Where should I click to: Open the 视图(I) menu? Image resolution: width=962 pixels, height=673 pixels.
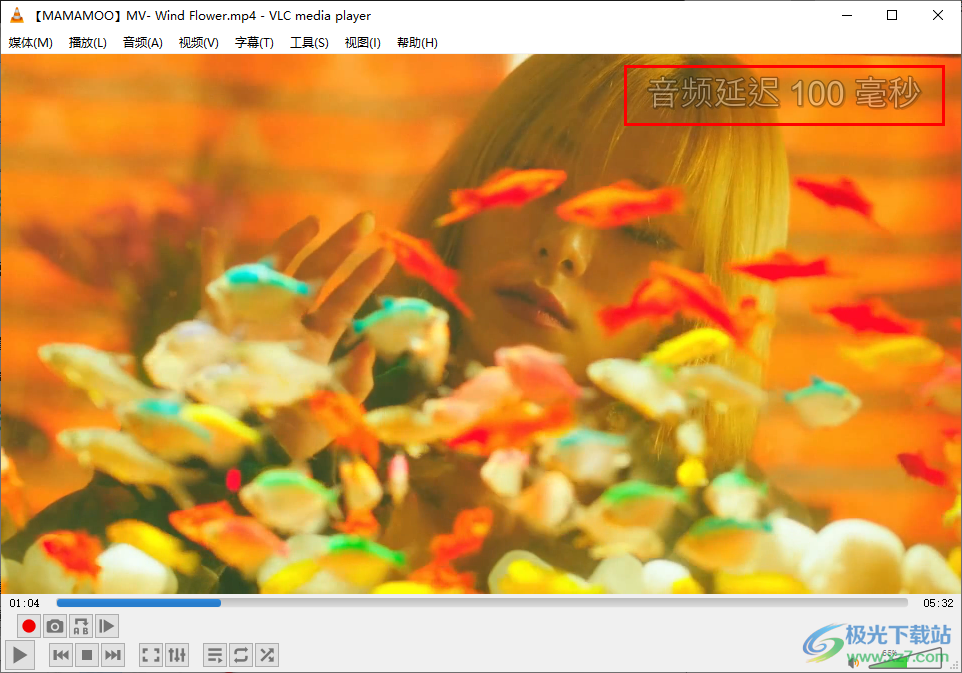[x=363, y=42]
